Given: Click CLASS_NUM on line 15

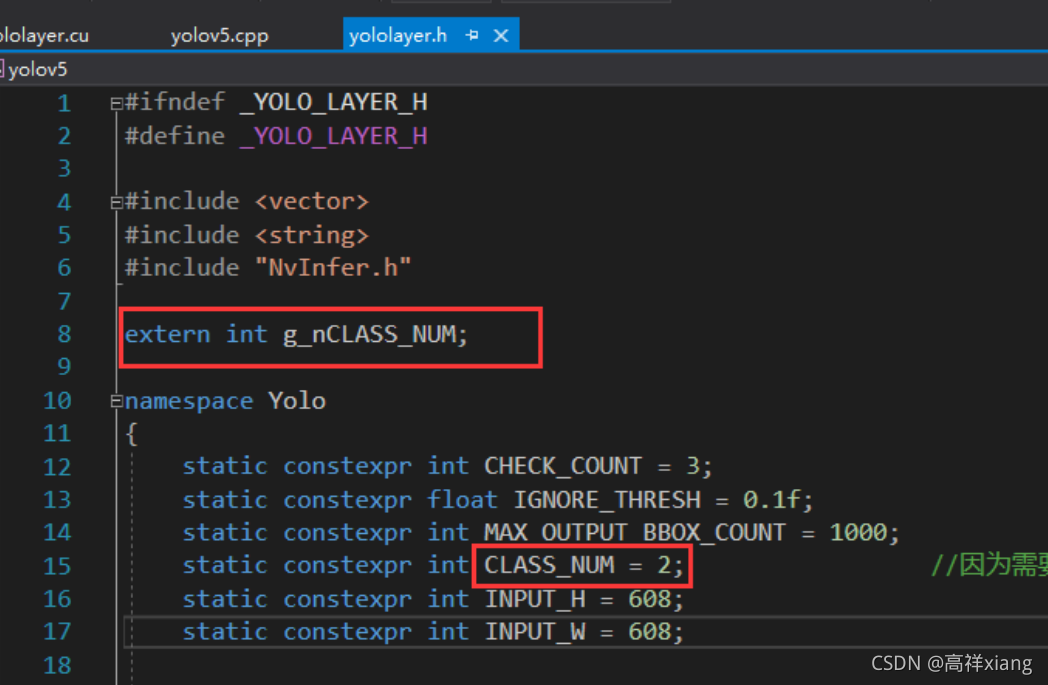Looking at the screenshot, I should click(x=549, y=565).
